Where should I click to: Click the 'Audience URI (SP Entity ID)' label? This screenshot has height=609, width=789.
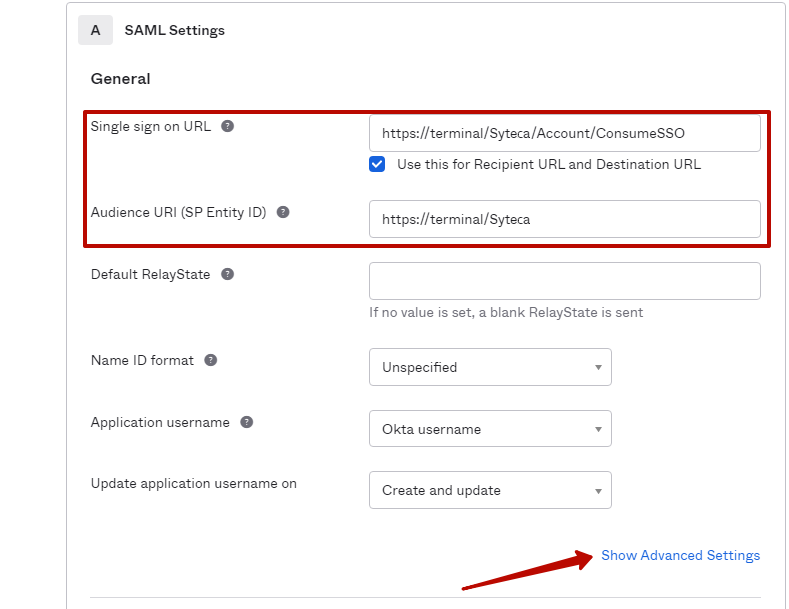pyautogui.click(x=178, y=212)
